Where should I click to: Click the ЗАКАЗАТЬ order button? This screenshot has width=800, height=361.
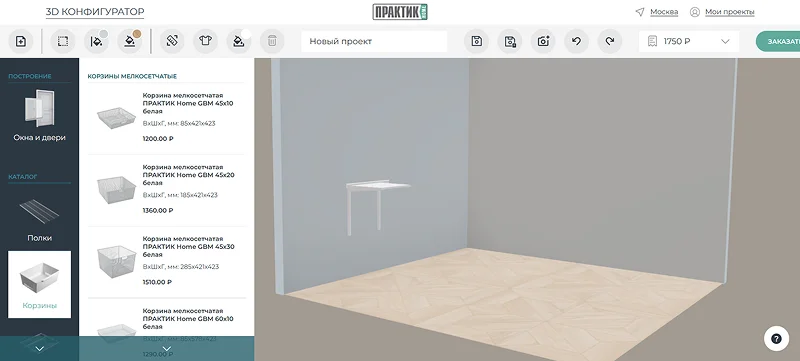pos(778,41)
